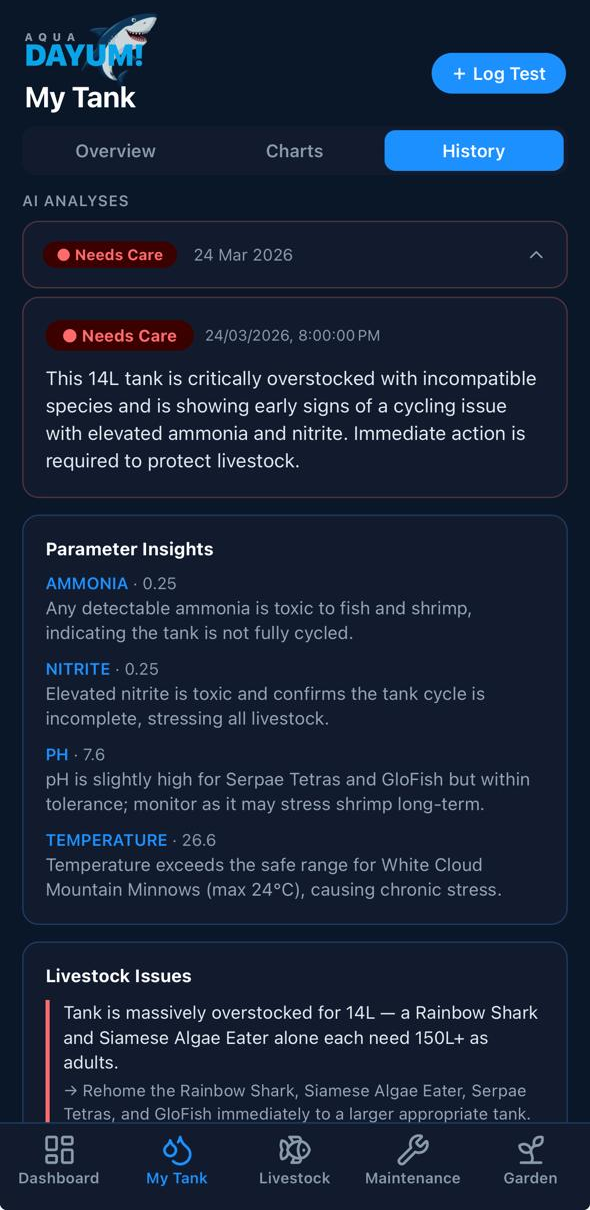Click the PH parameter label
This screenshot has width=590, height=1210.
pos(57,754)
